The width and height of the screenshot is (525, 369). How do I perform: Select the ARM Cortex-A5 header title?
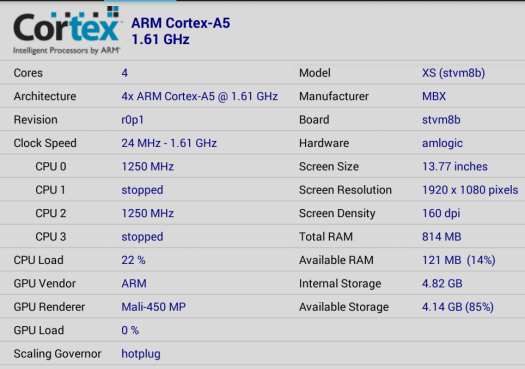coord(180,23)
